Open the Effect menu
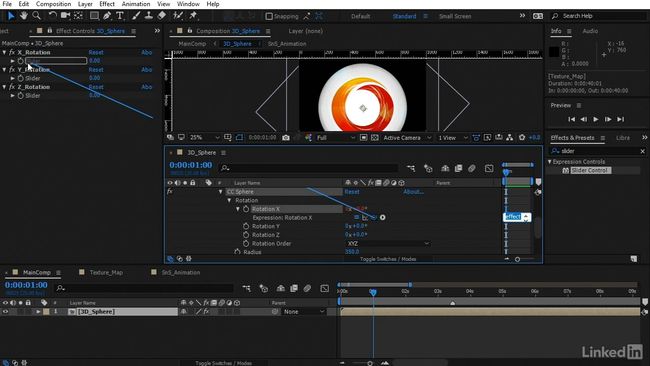Image resolution: width=650 pixels, height=366 pixels. pyautogui.click(x=107, y=4)
